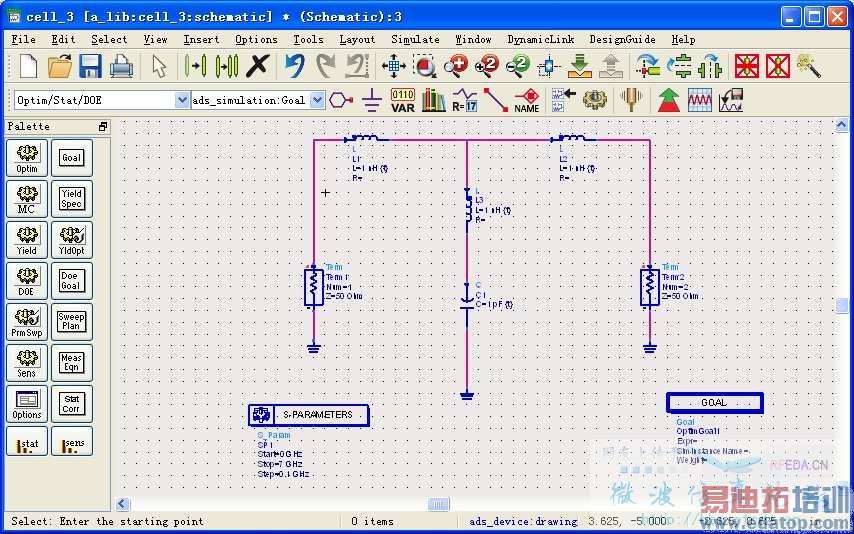The height and width of the screenshot is (534, 854).
Task: Click the Print icon
Action: point(121,66)
